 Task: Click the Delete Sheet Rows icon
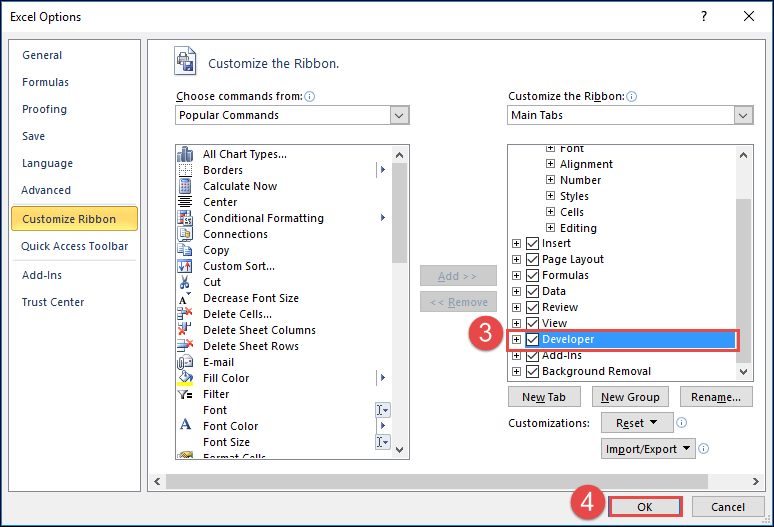click(x=185, y=346)
